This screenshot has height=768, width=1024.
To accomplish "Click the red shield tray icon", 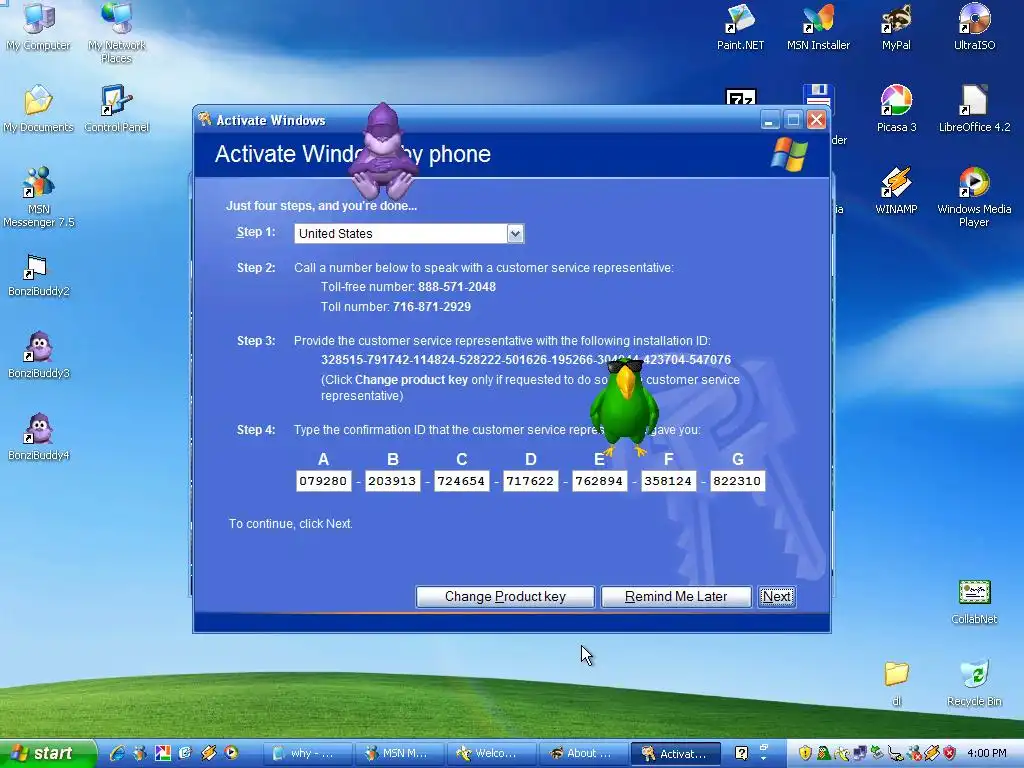I will (949, 753).
